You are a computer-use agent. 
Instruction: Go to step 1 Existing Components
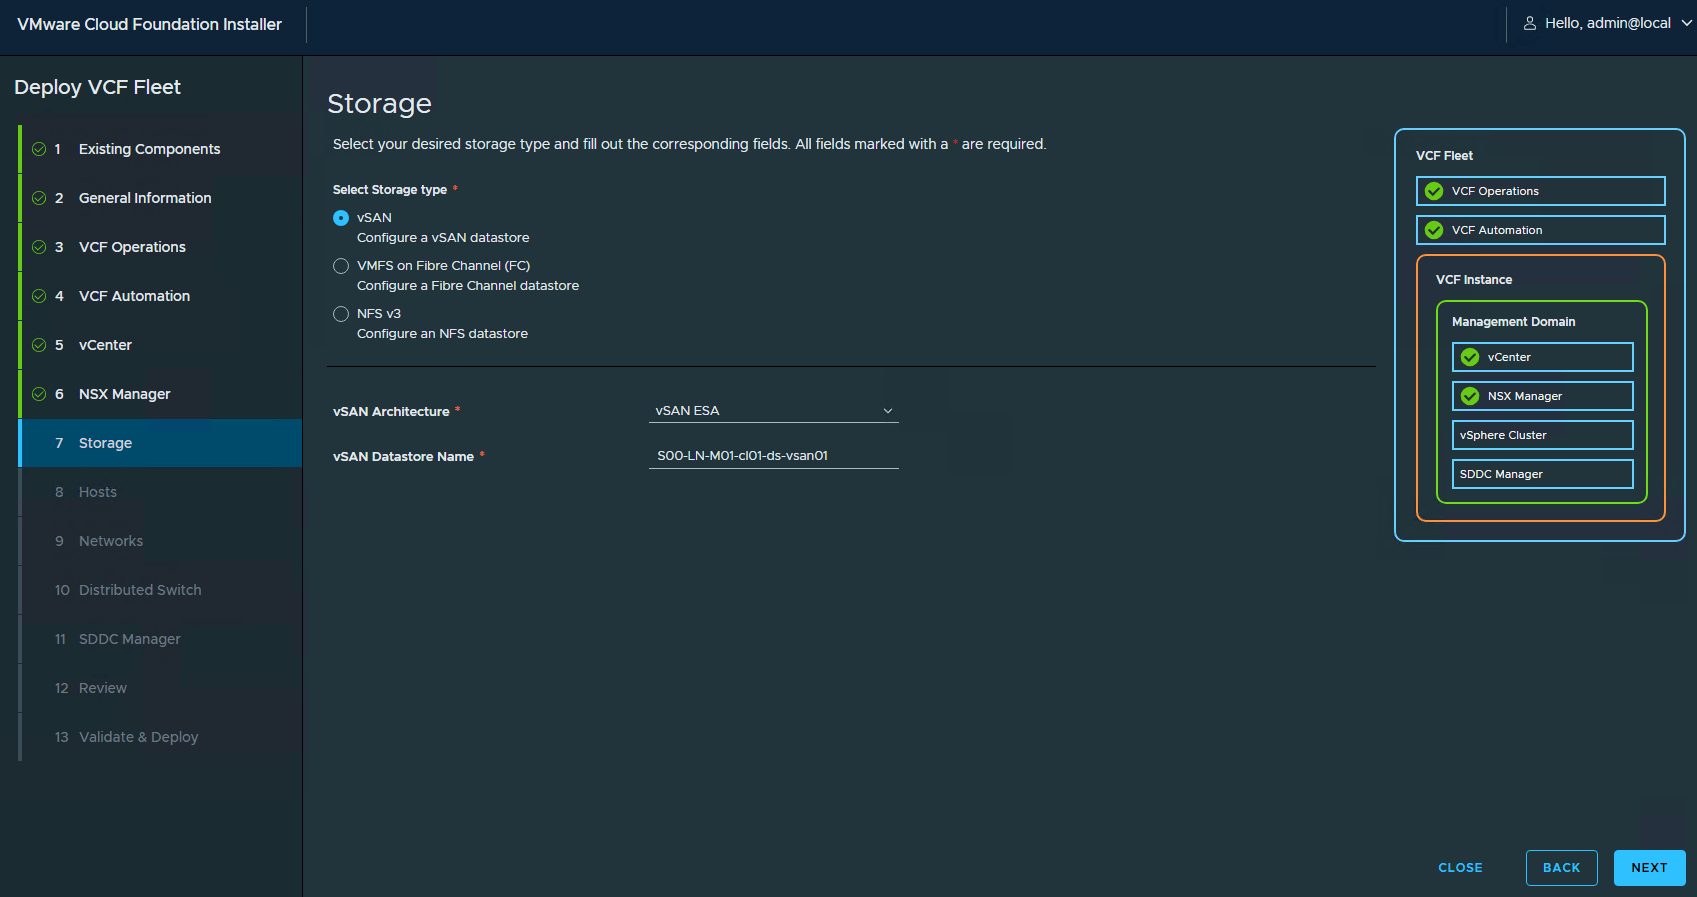tap(160, 149)
